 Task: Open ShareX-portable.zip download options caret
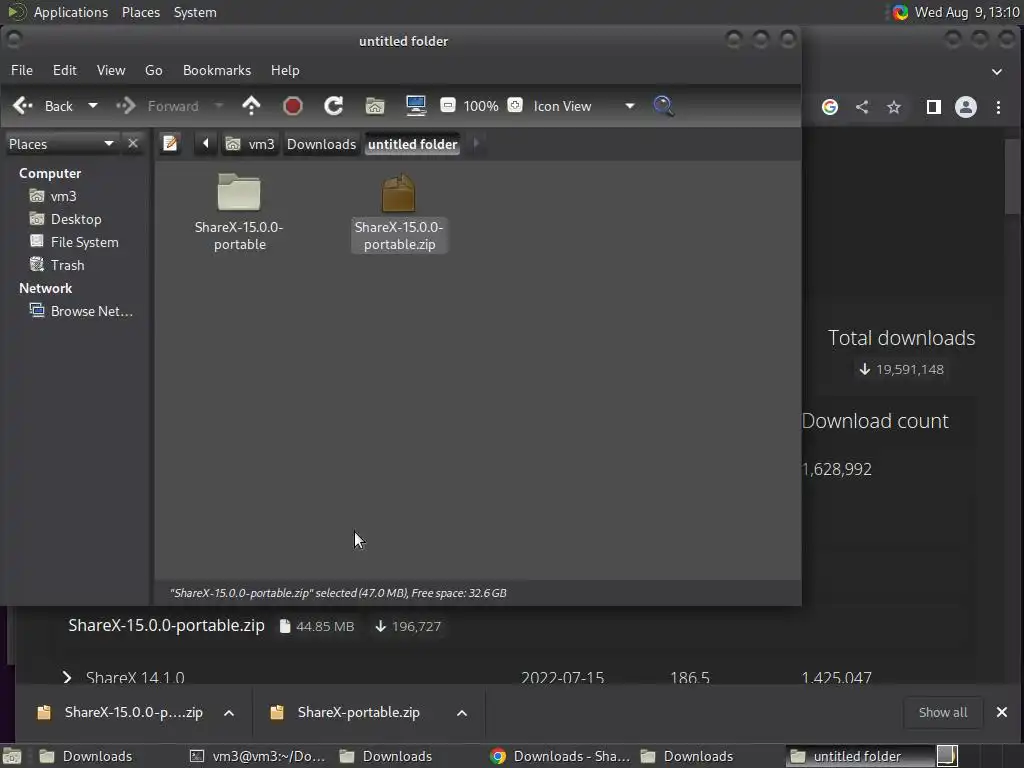point(462,713)
